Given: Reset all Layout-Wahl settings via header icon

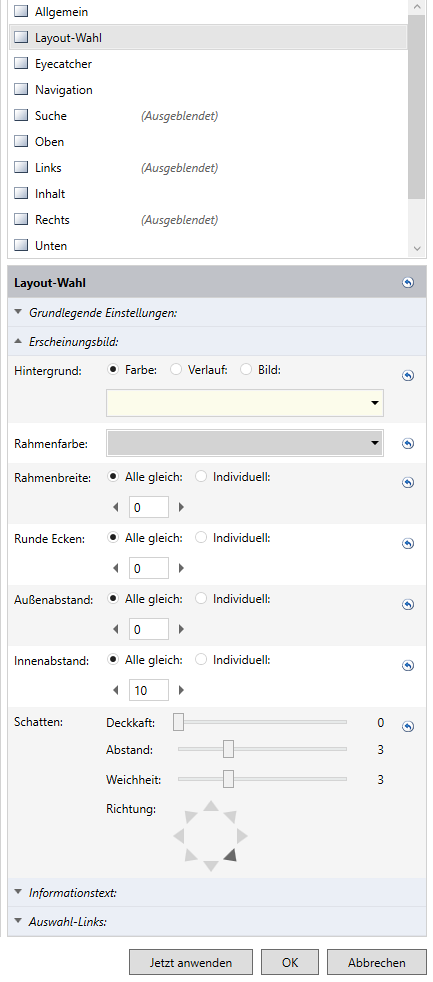Looking at the screenshot, I should 408,283.
